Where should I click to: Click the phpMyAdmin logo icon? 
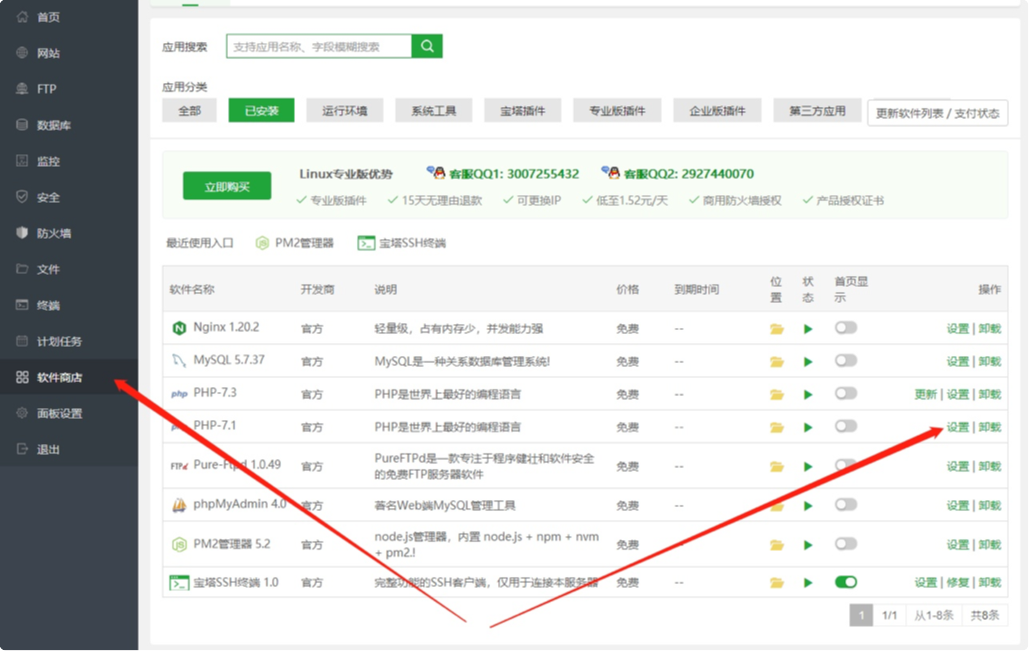click(179, 505)
